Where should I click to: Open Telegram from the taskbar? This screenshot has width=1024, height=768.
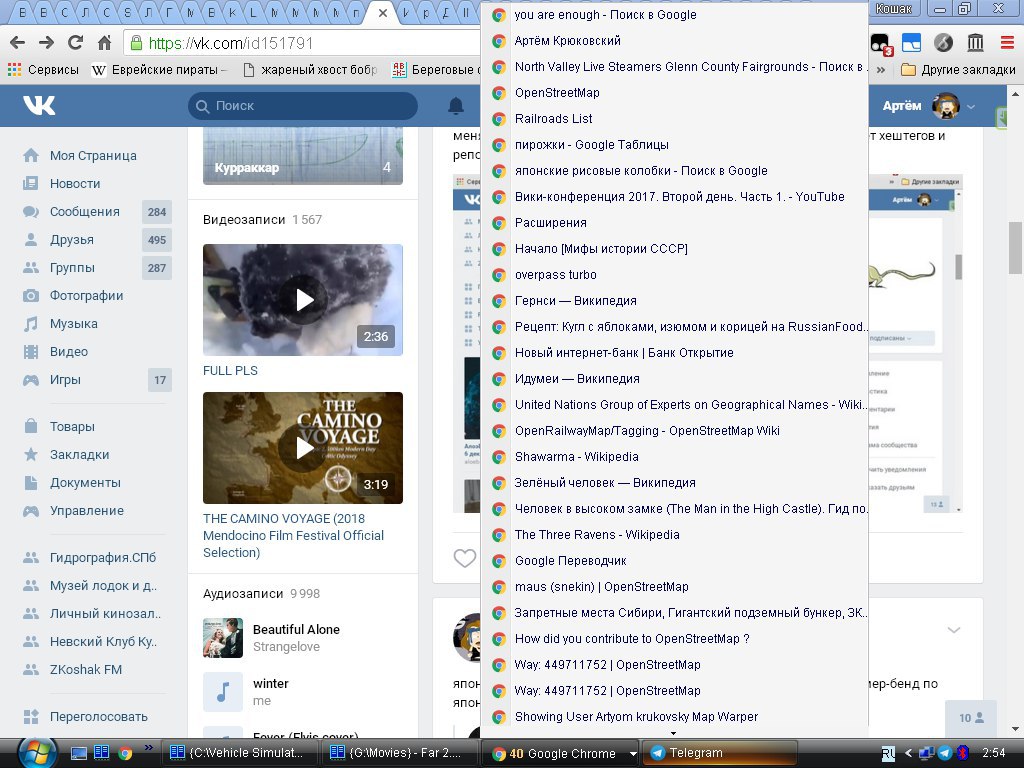[721, 753]
